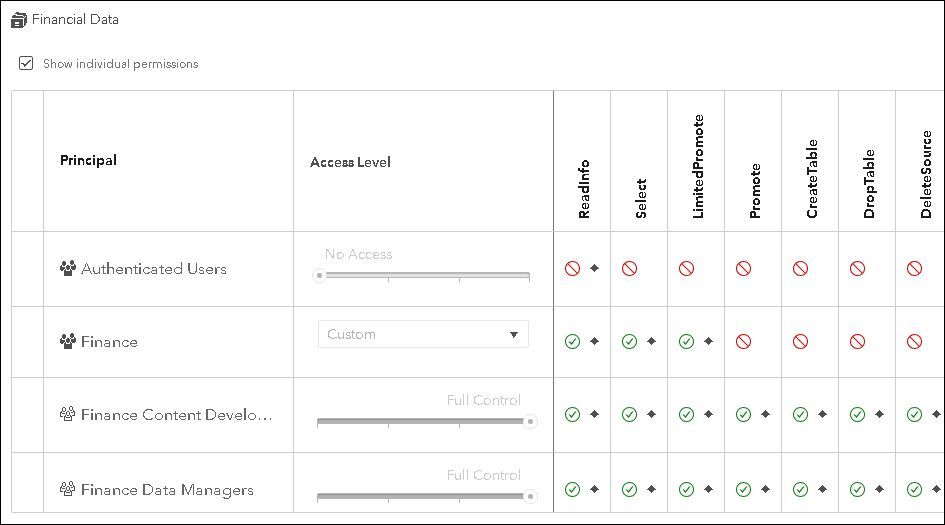Image resolution: width=945 pixels, height=525 pixels.
Task: Toggle Finance's LimitedPromote permission
Action: click(x=686, y=342)
